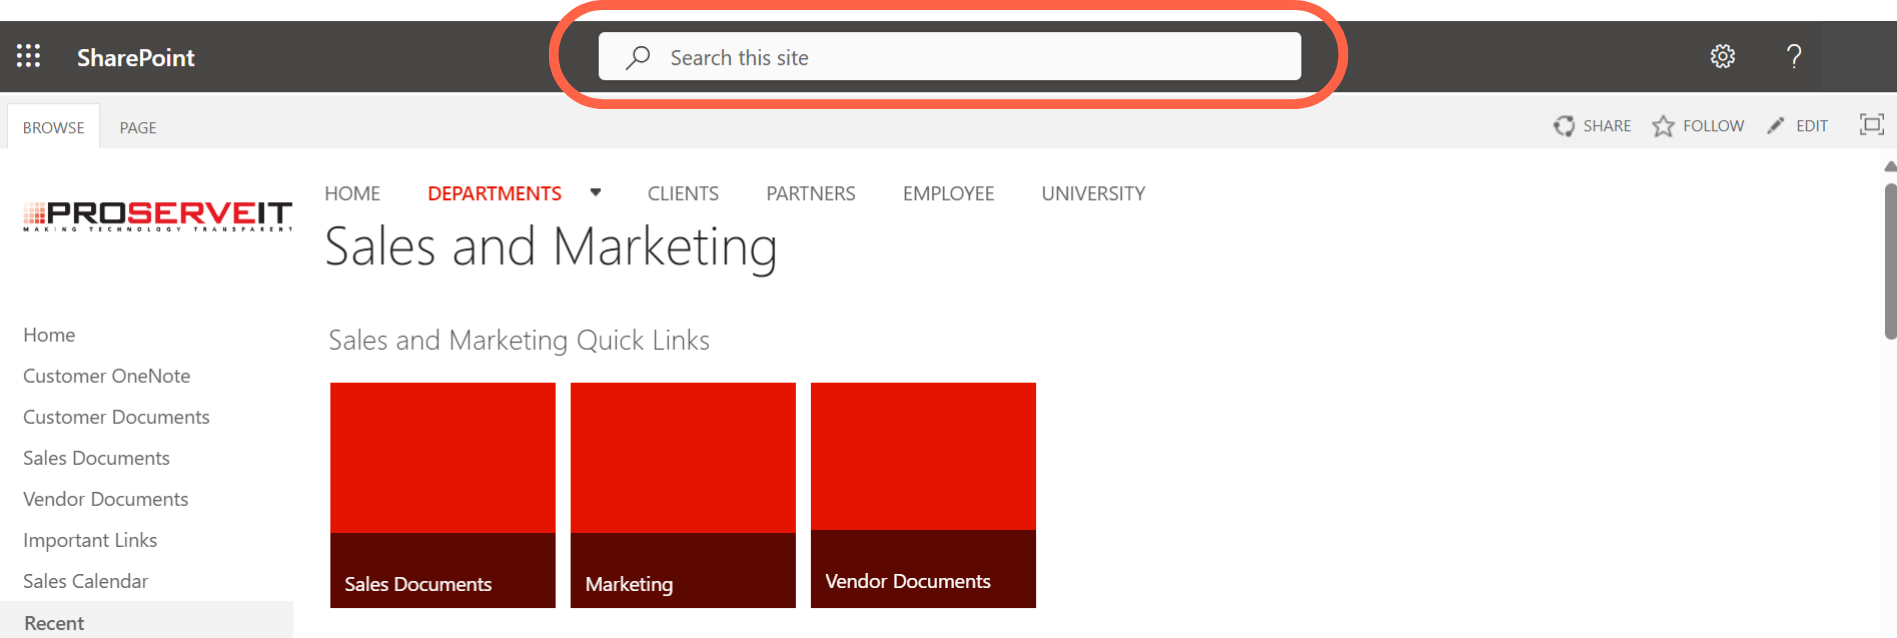Open the settings gear menu
This screenshot has height=638, width=1897.
tap(1722, 56)
